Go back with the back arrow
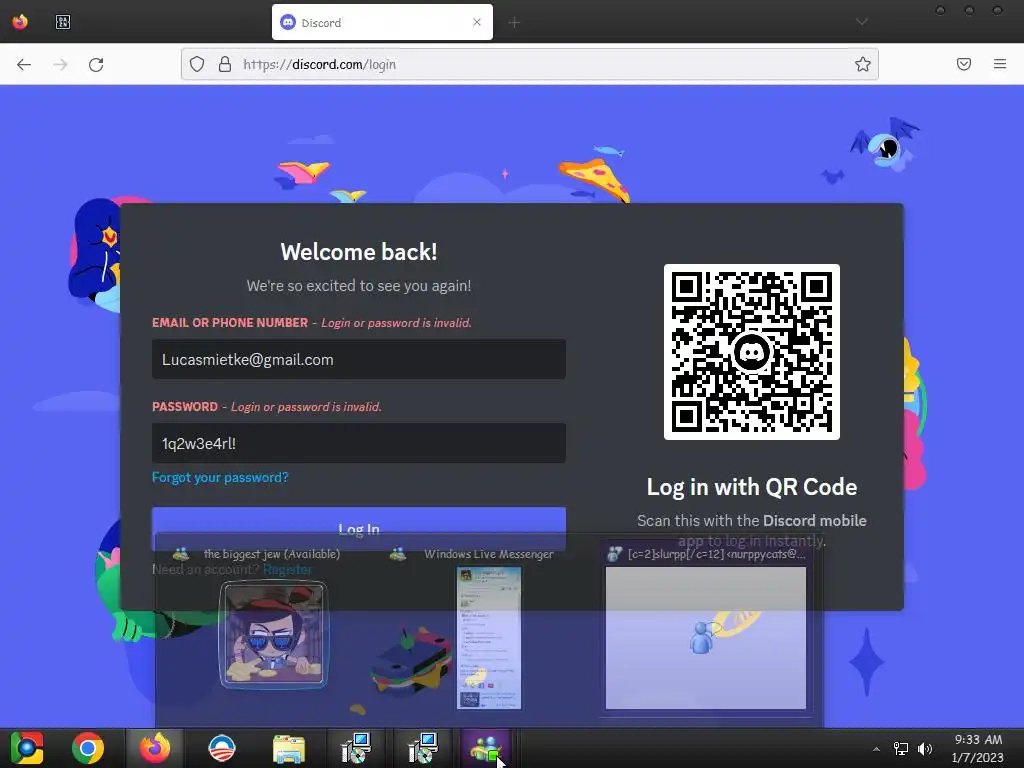Viewport: 1024px width, 768px height. pos(24,65)
